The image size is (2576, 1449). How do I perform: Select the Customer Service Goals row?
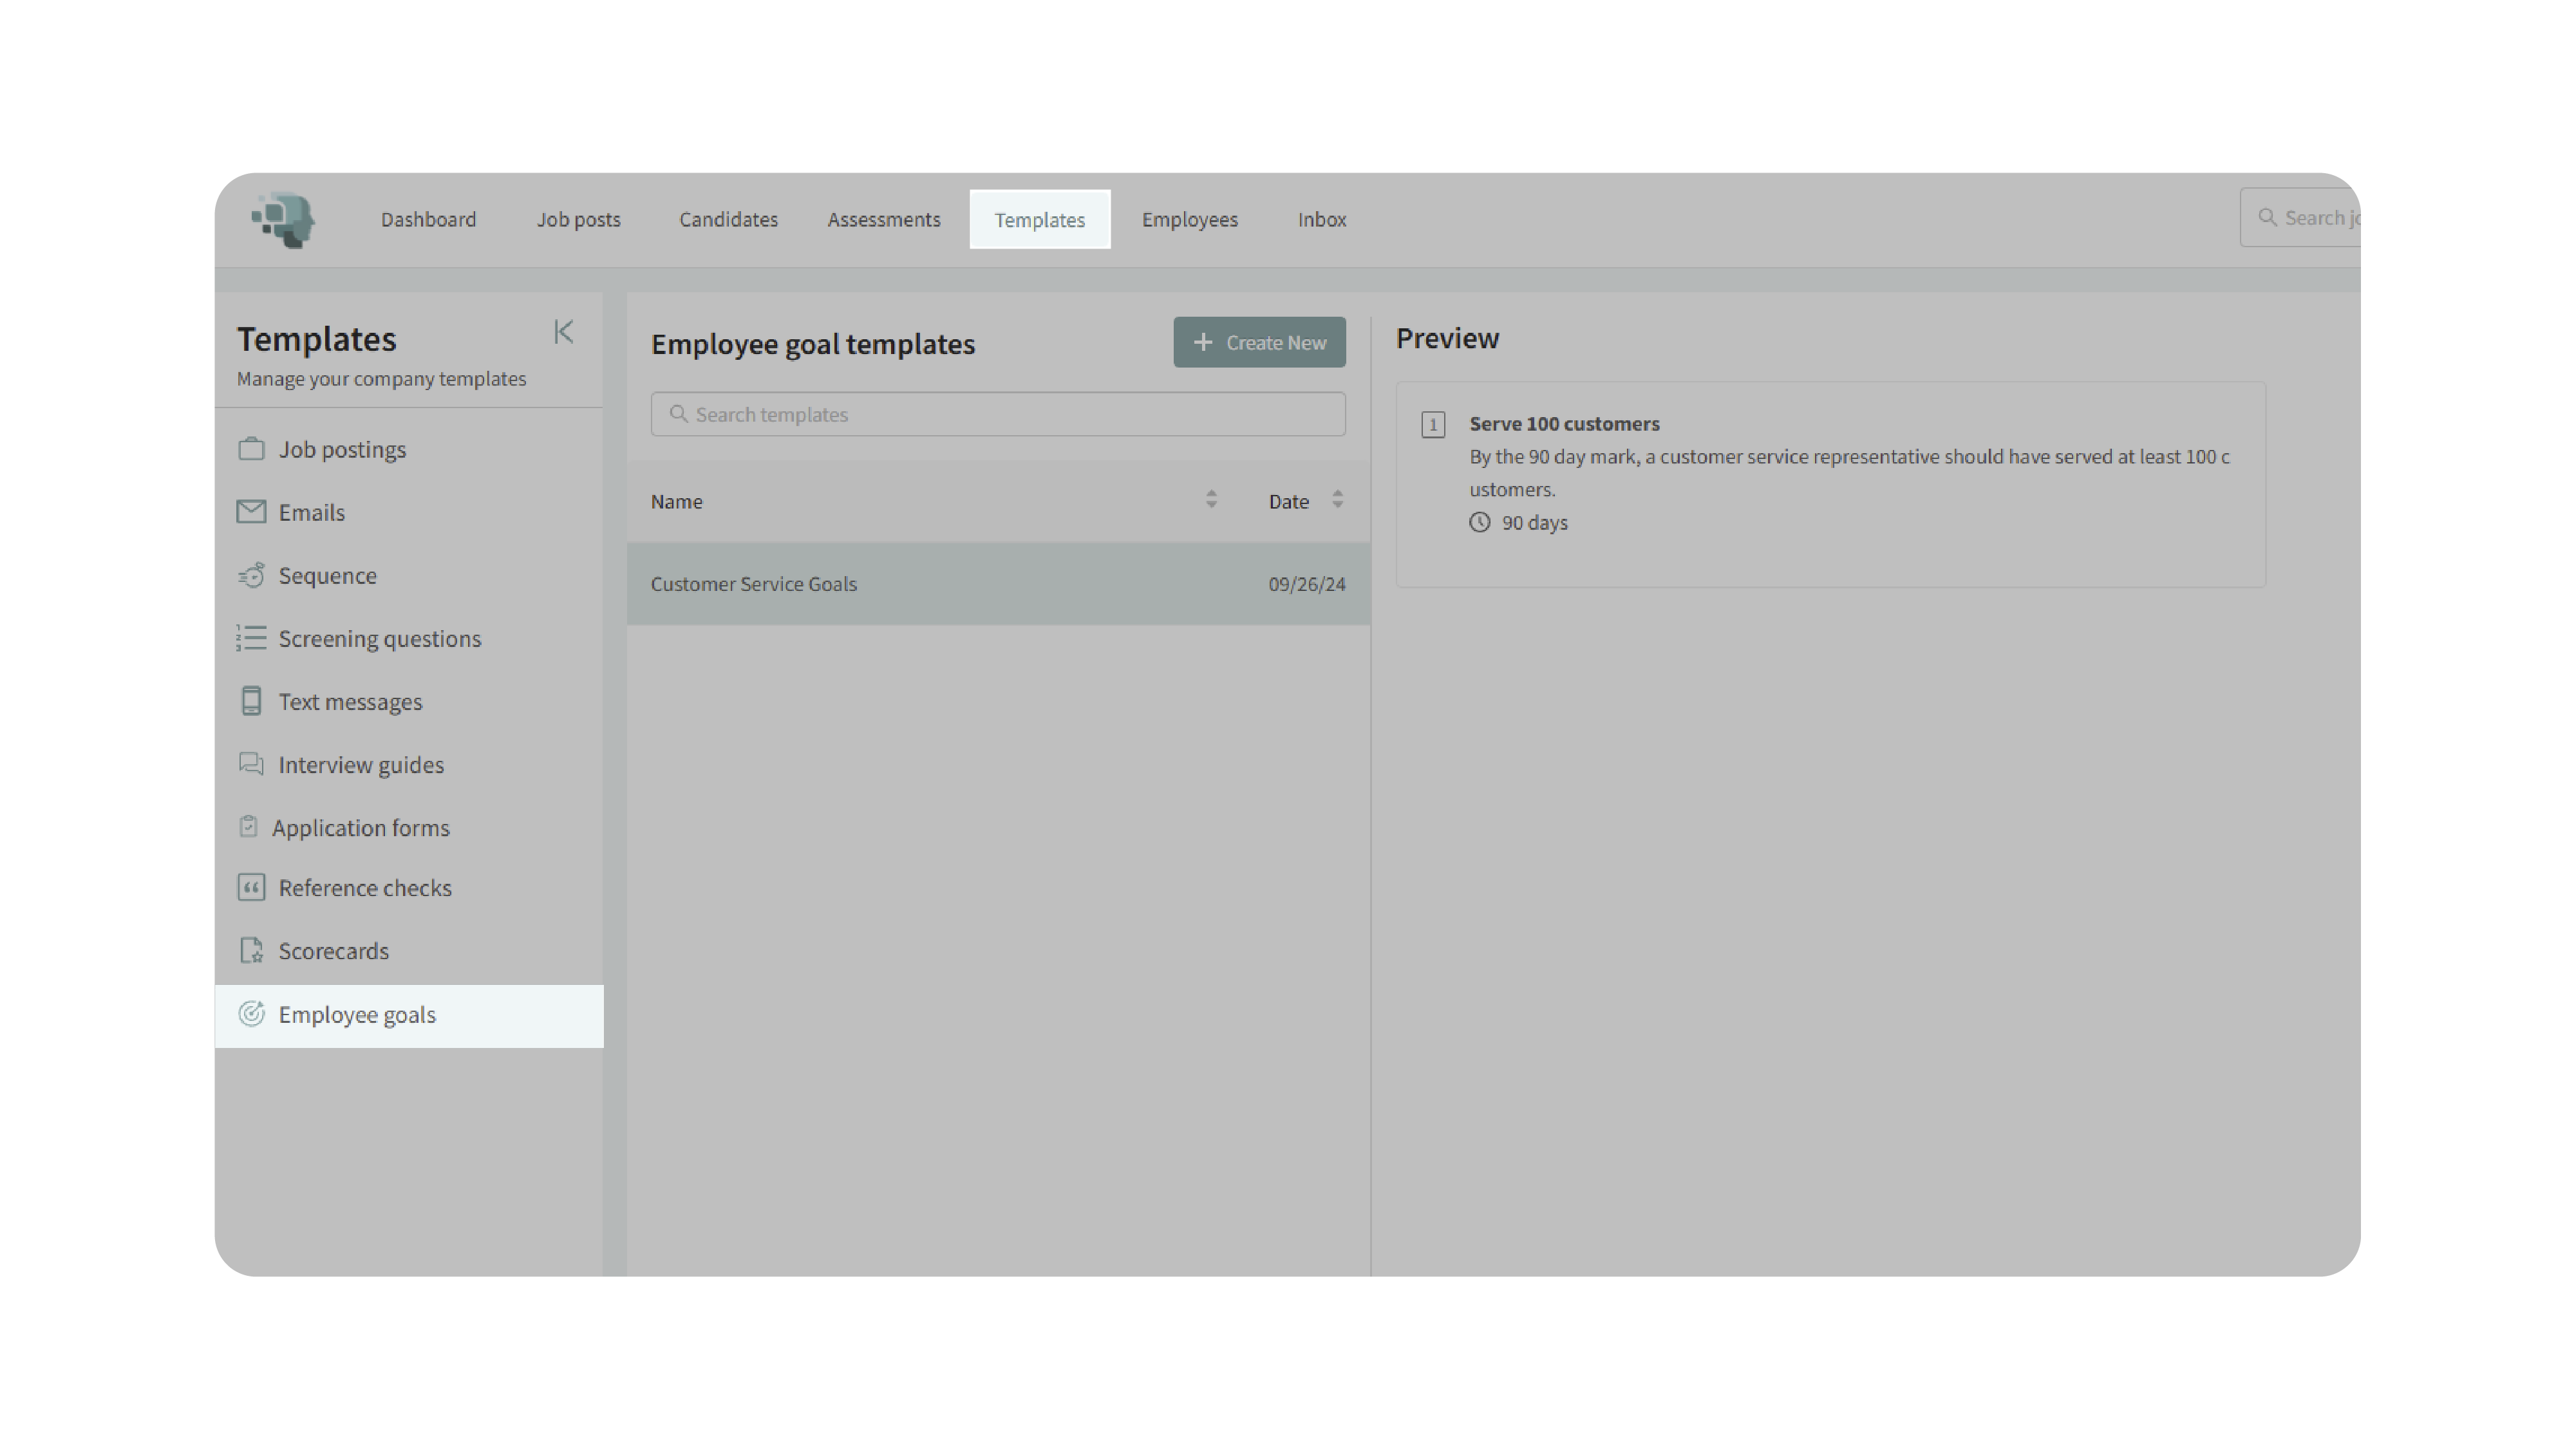coord(997,584)
